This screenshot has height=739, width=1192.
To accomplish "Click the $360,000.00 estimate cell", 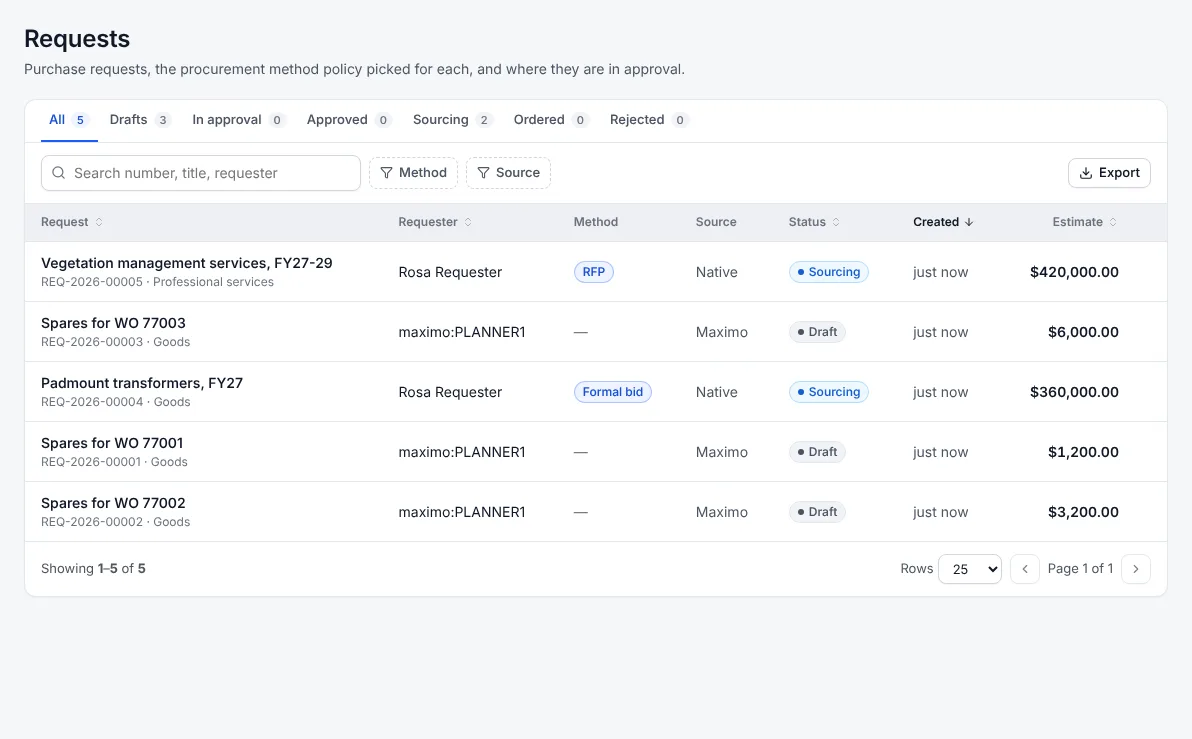I will point(1074,392).
